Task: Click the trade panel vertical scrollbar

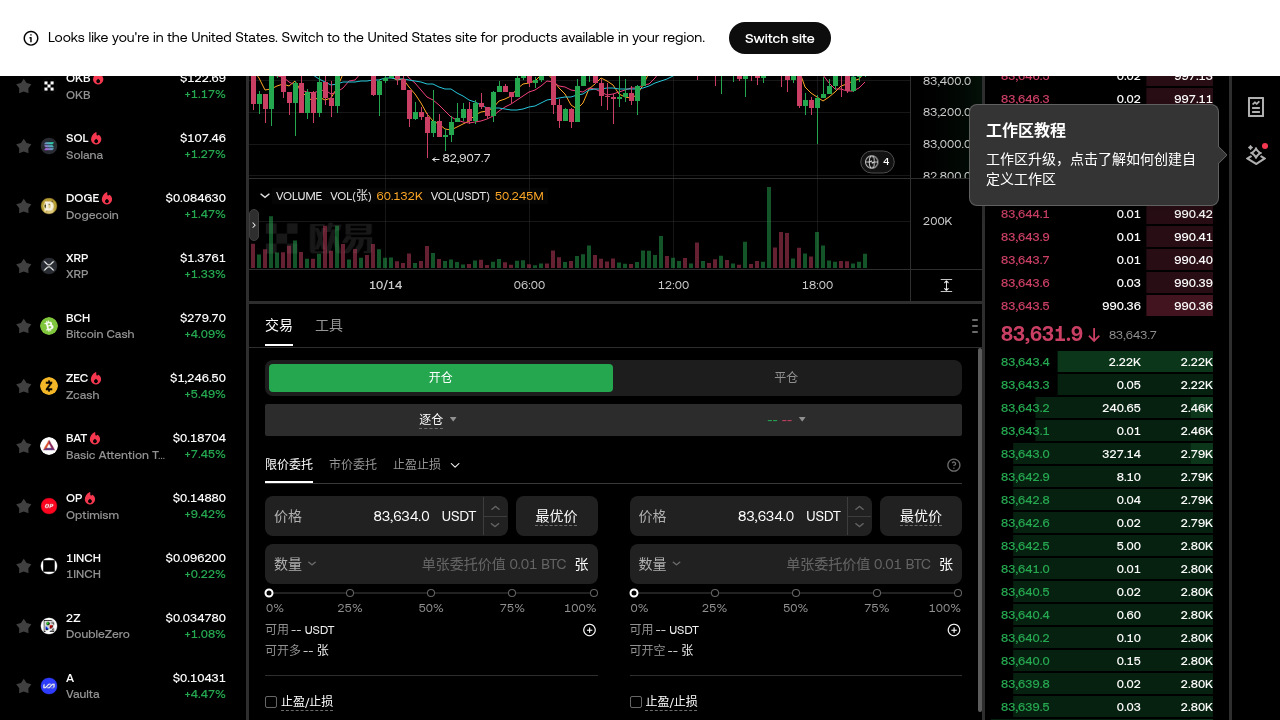Action: [x=979, y=530]
